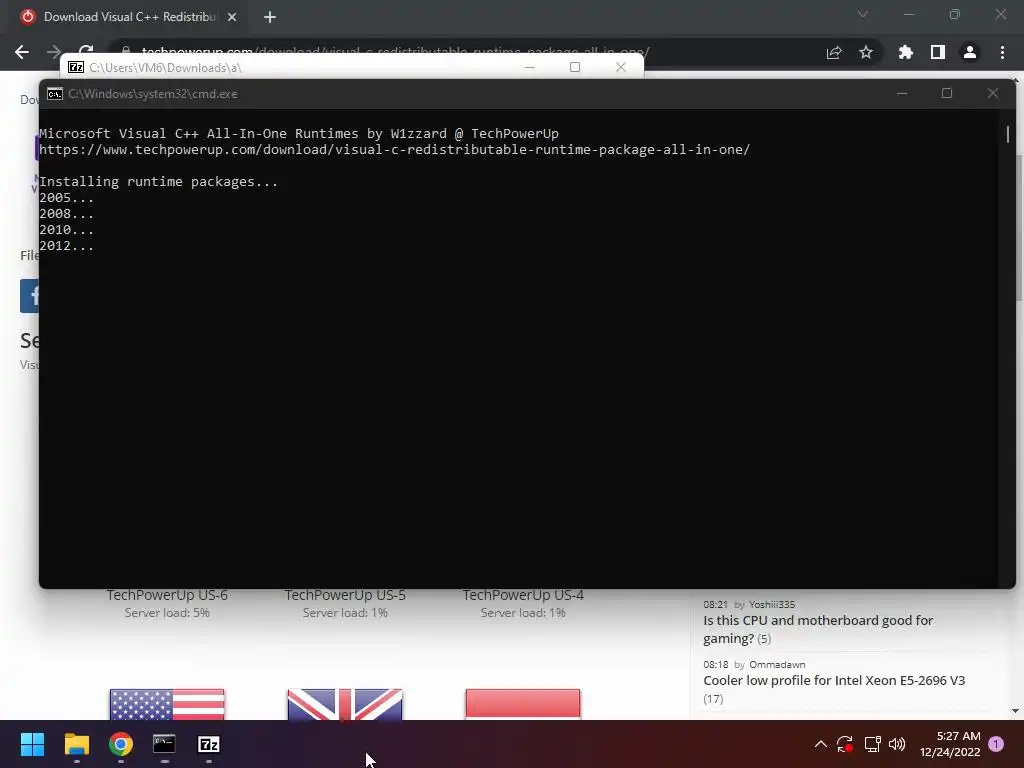Screen dimensions: 1024x768
Task: Switch to Command Prompt taskbar icon
Action: pyautogui.click(x=165, y=744)
